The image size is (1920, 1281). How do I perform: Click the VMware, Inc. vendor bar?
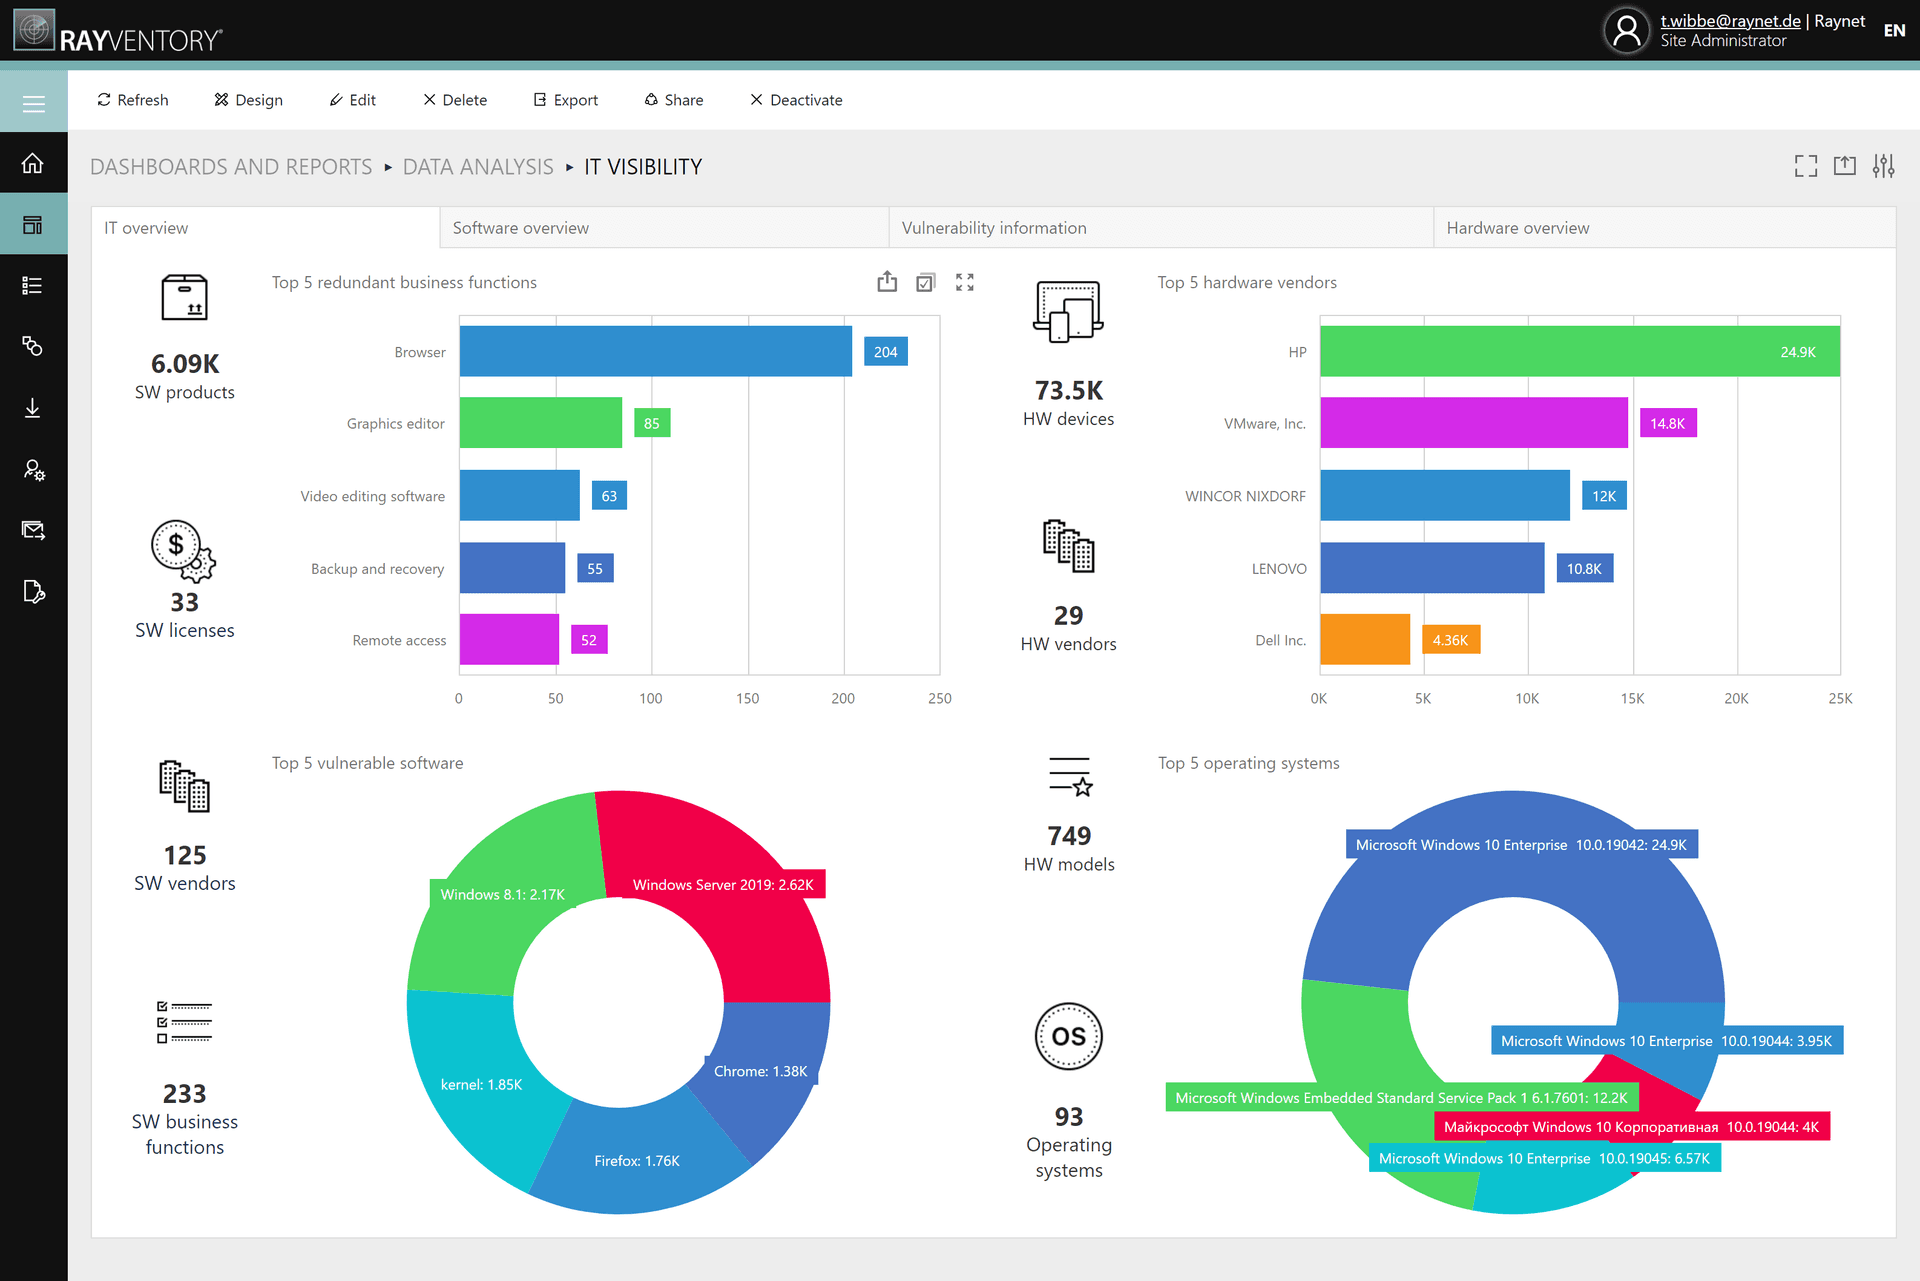point(1474,423)
